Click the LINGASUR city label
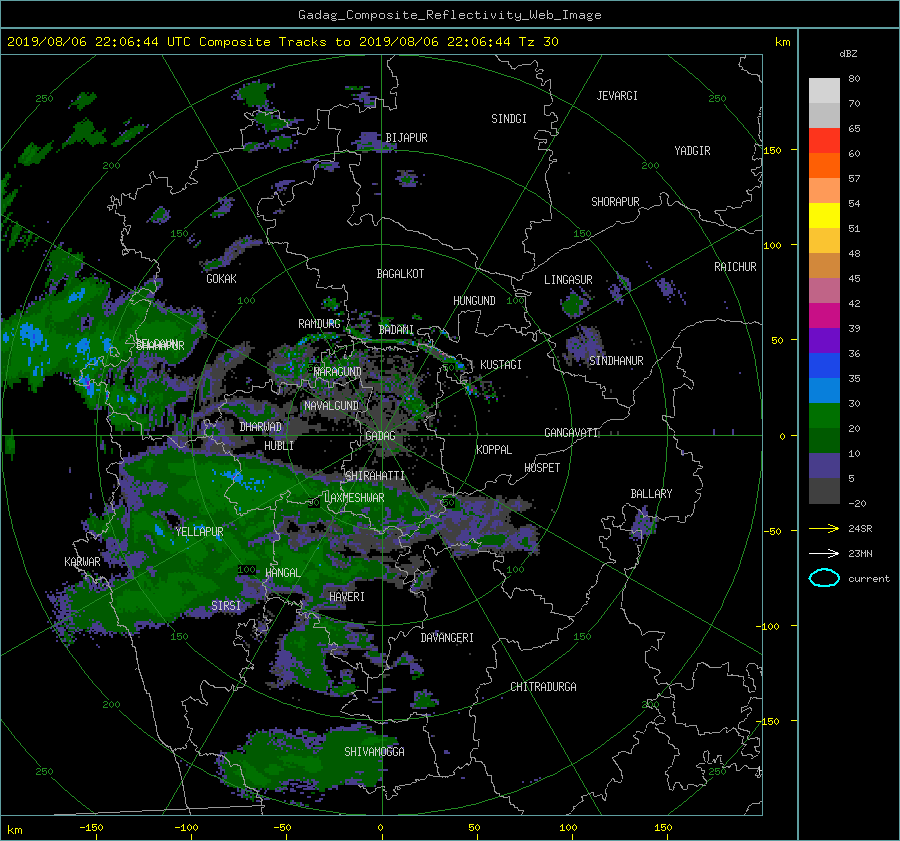The height and width of the screenshot is (841, 900). pos(568,280)
